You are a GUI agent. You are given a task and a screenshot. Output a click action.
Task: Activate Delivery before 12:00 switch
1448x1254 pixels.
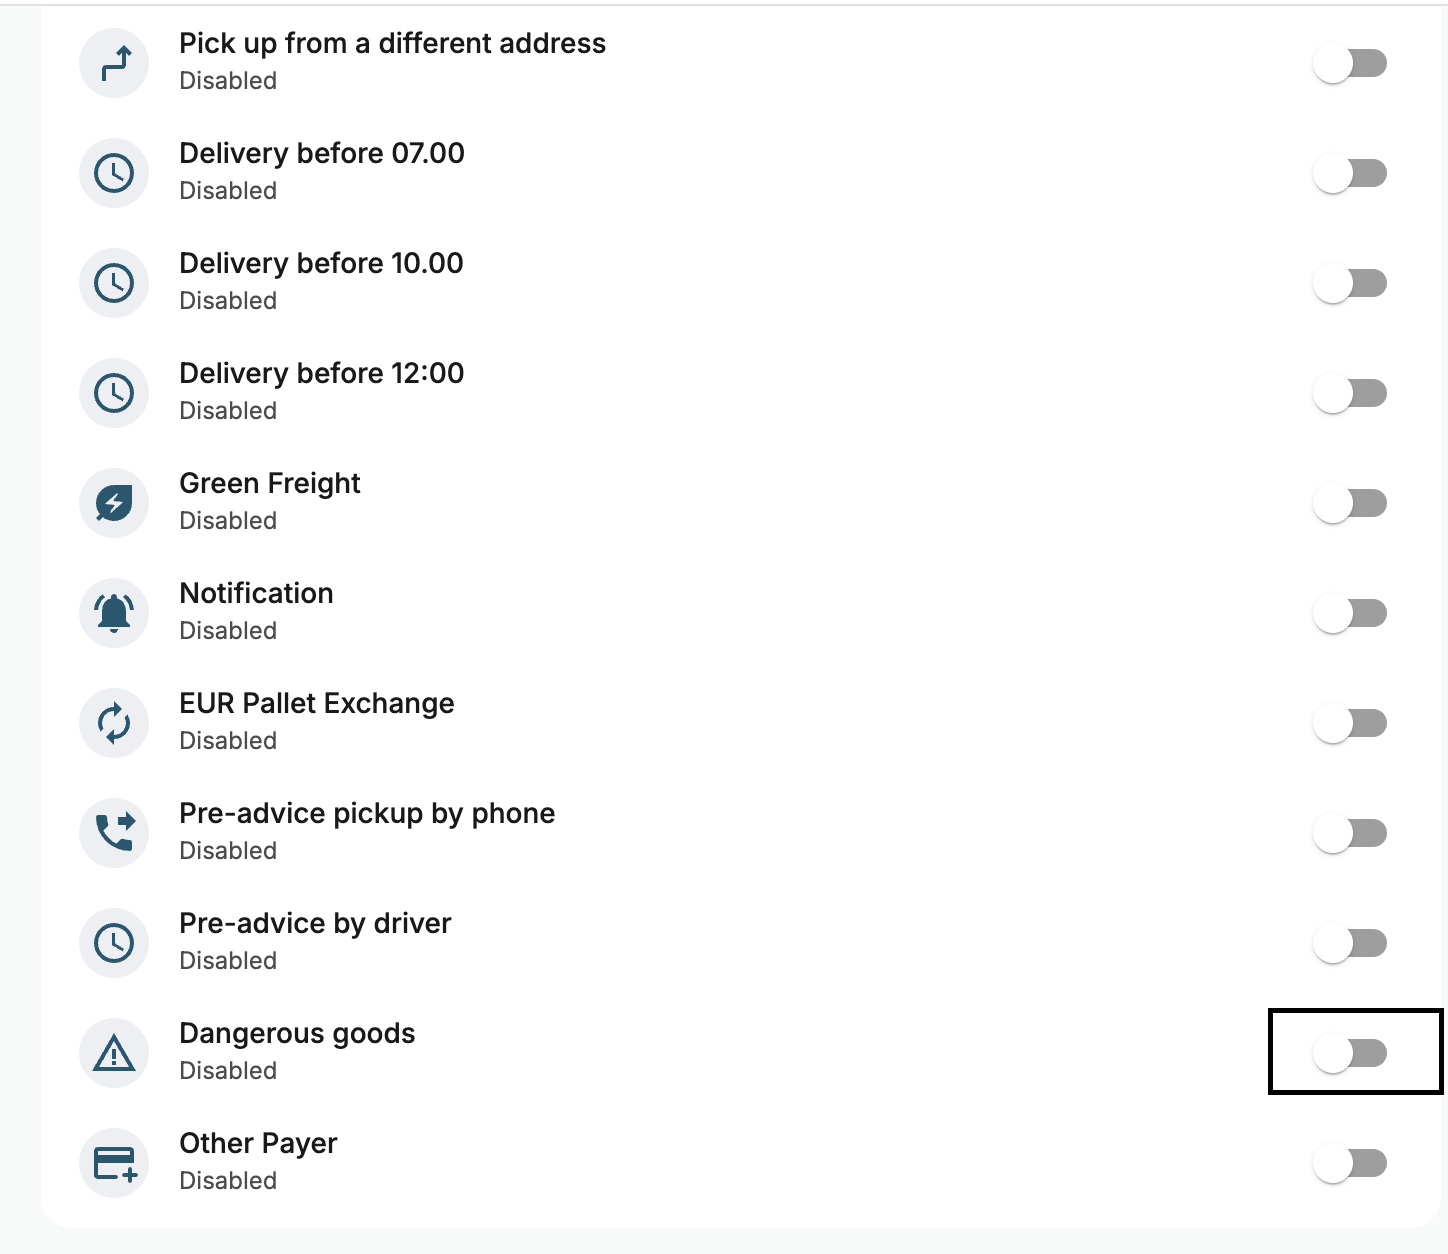point(1350,393)
